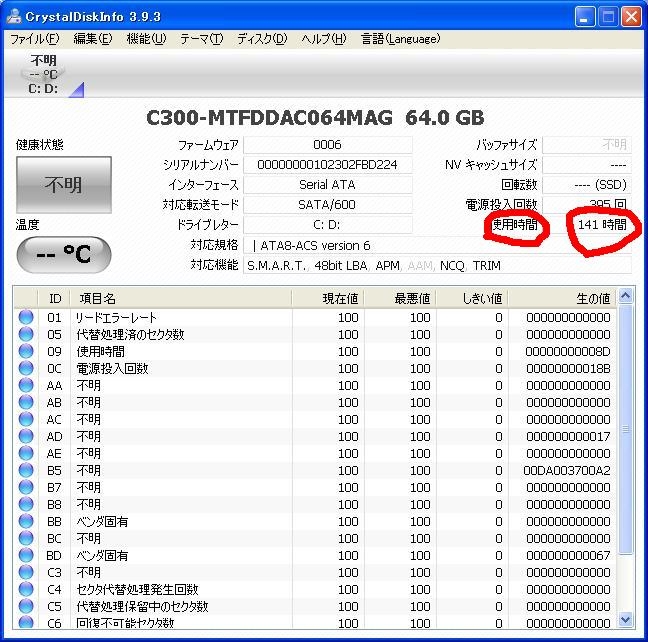Click the SMART list scrollbar thumb

click(626, 429)
